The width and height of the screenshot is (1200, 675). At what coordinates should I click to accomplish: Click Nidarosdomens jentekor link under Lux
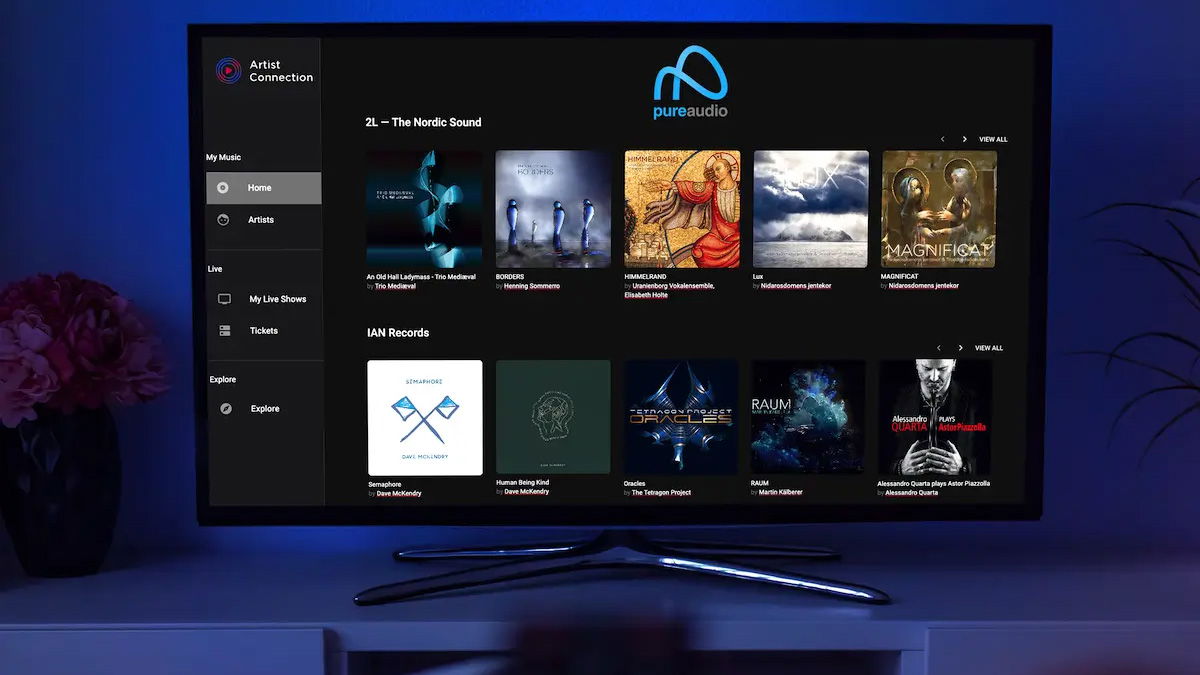click(796, 286)
